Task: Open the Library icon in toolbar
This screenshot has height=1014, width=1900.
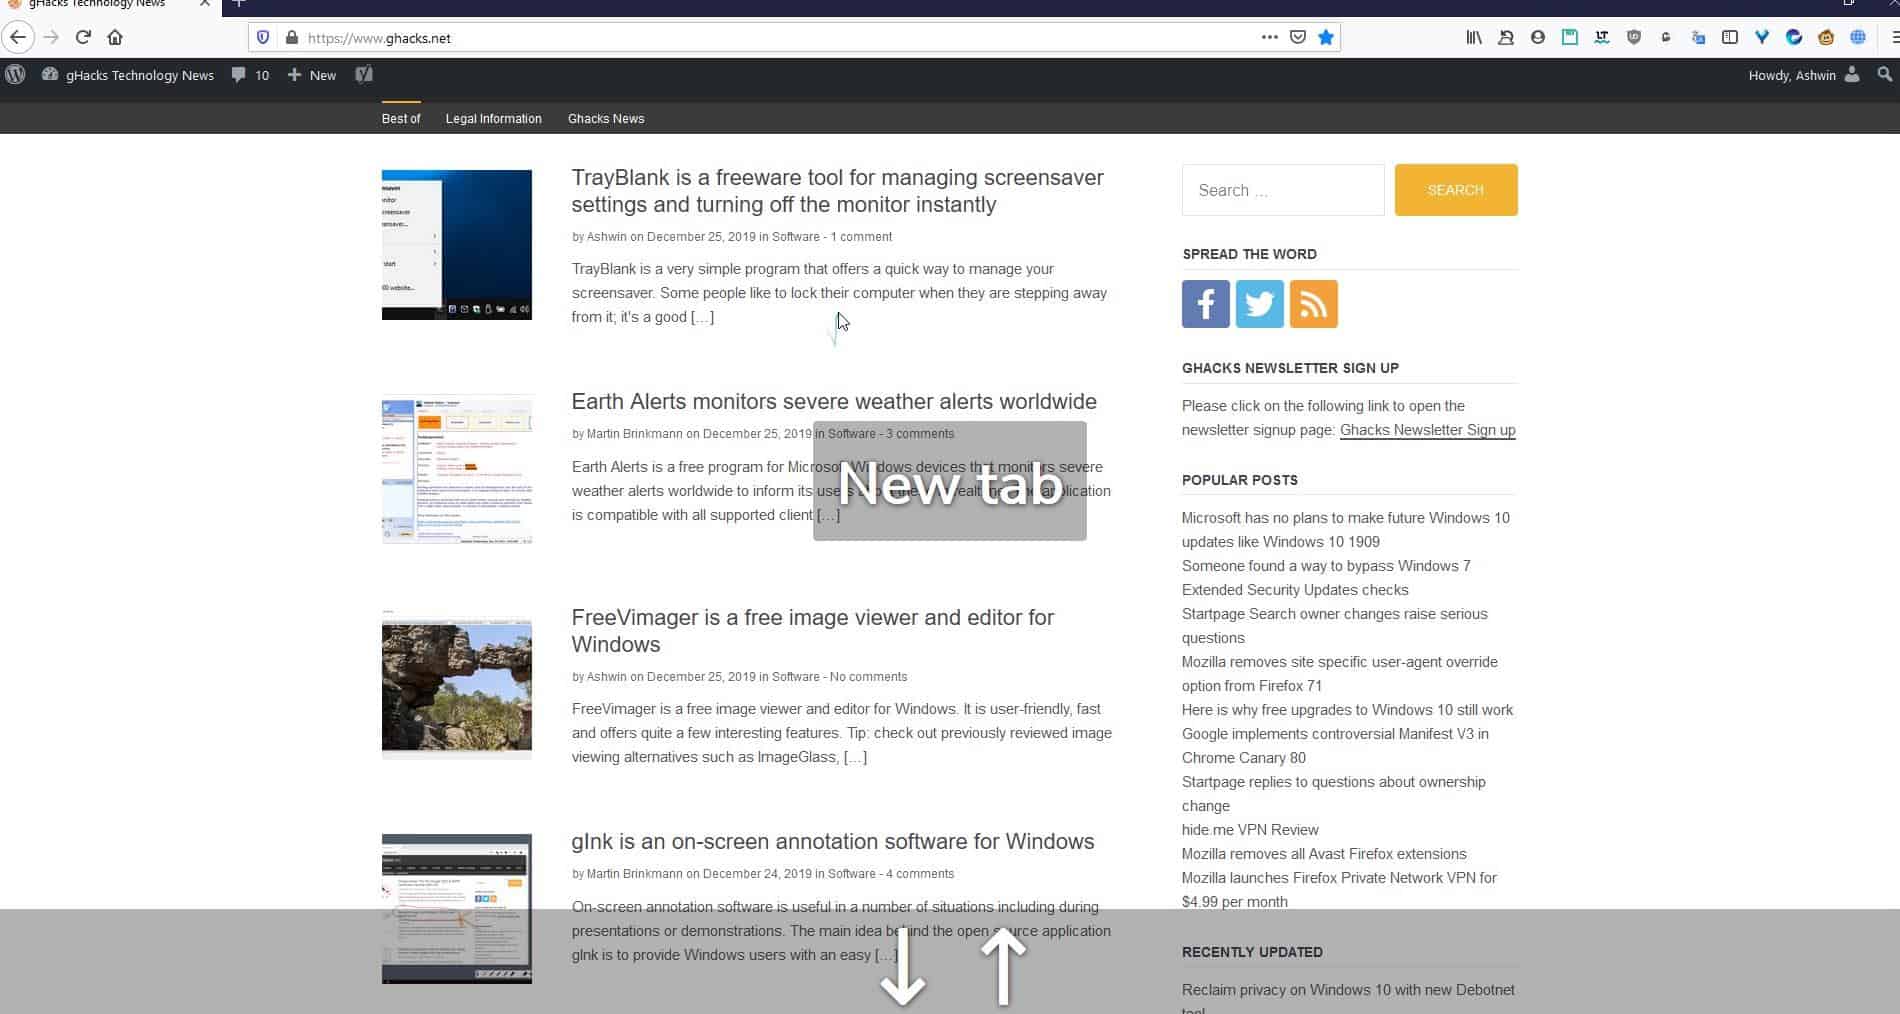Action: point(1474,37)
